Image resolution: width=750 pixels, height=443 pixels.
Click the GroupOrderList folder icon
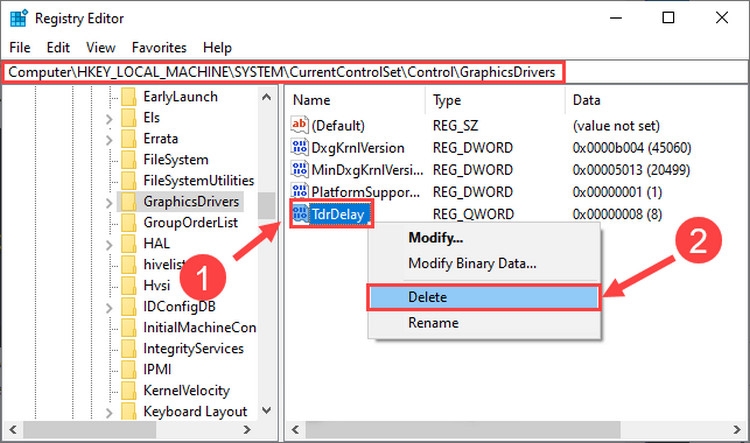click(x=129, y=223)
